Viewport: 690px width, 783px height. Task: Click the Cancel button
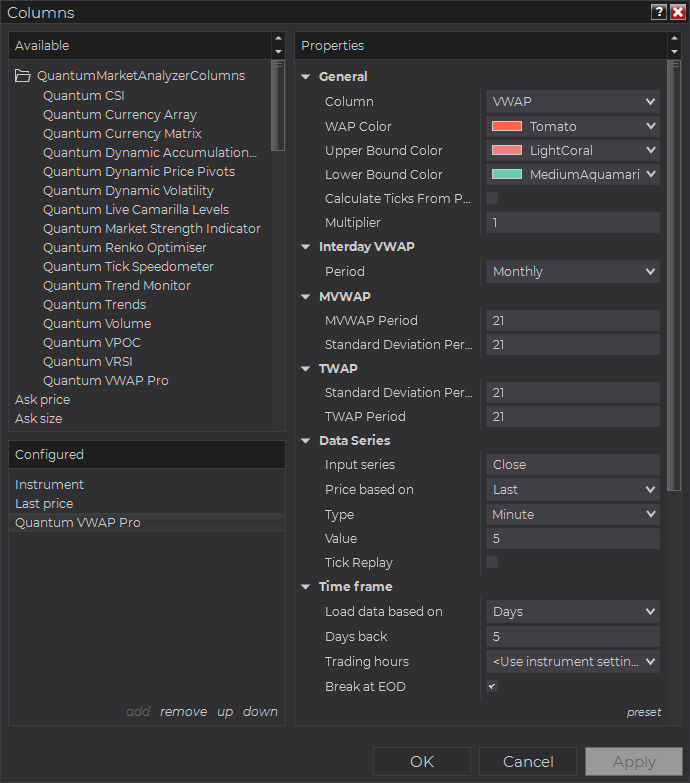528,762
